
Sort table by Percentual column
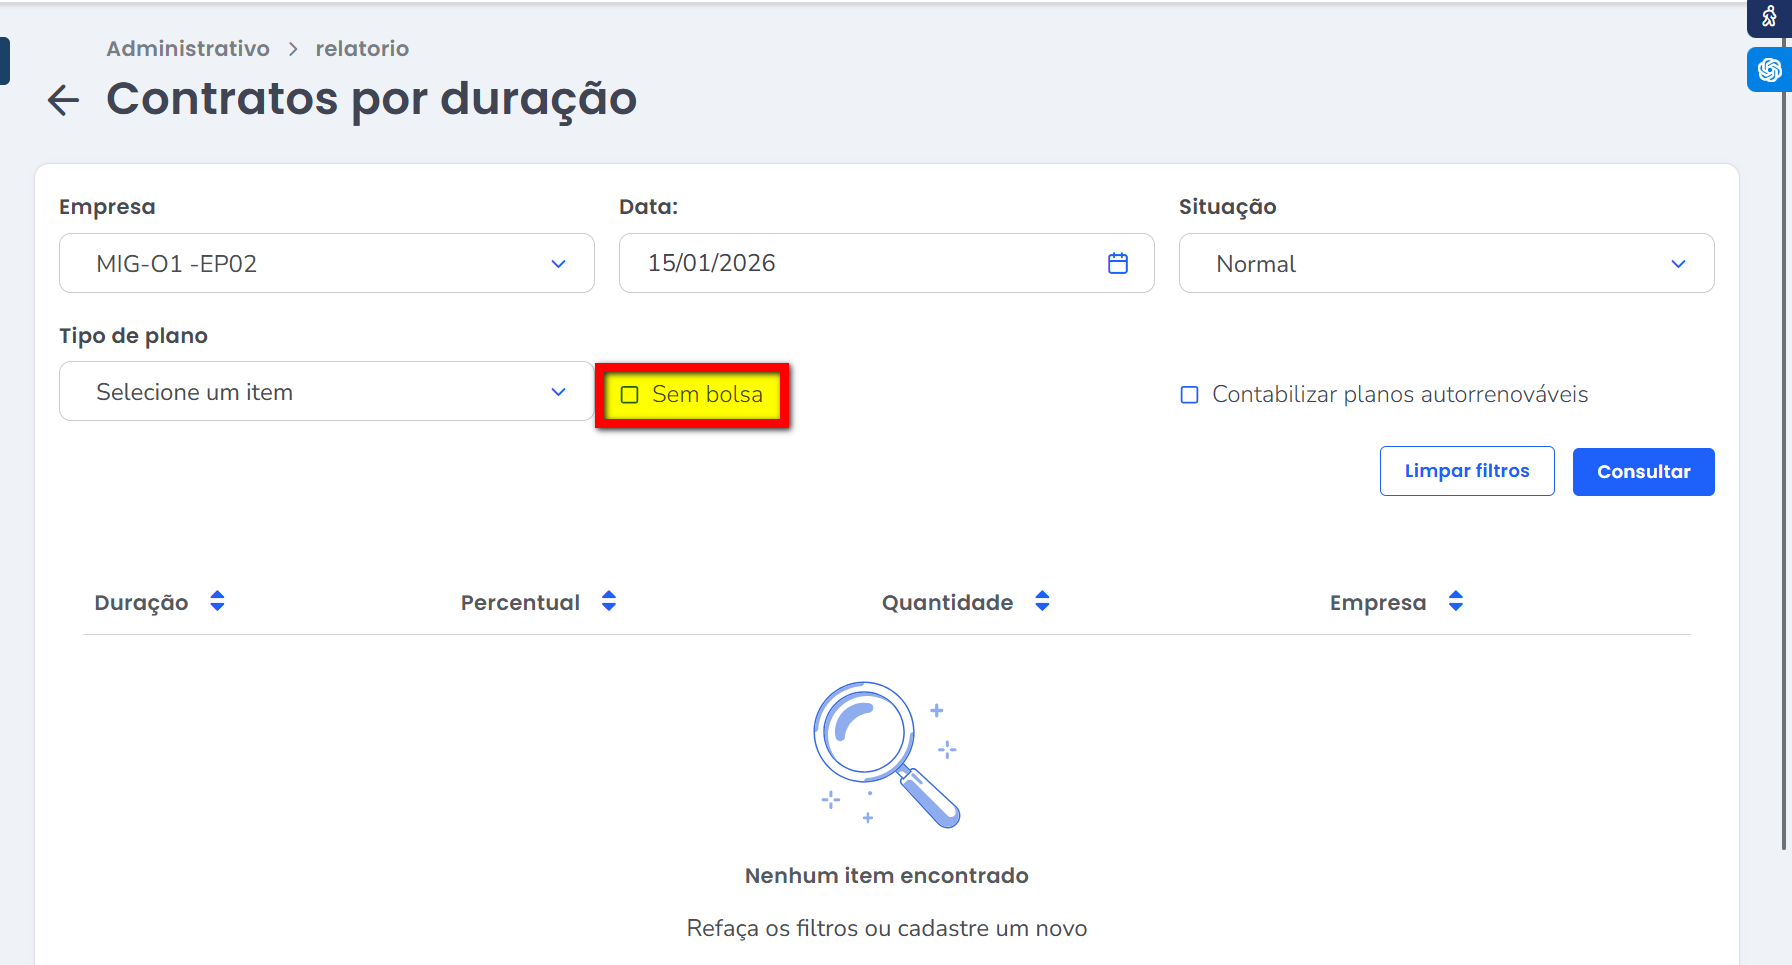[608, 602]
